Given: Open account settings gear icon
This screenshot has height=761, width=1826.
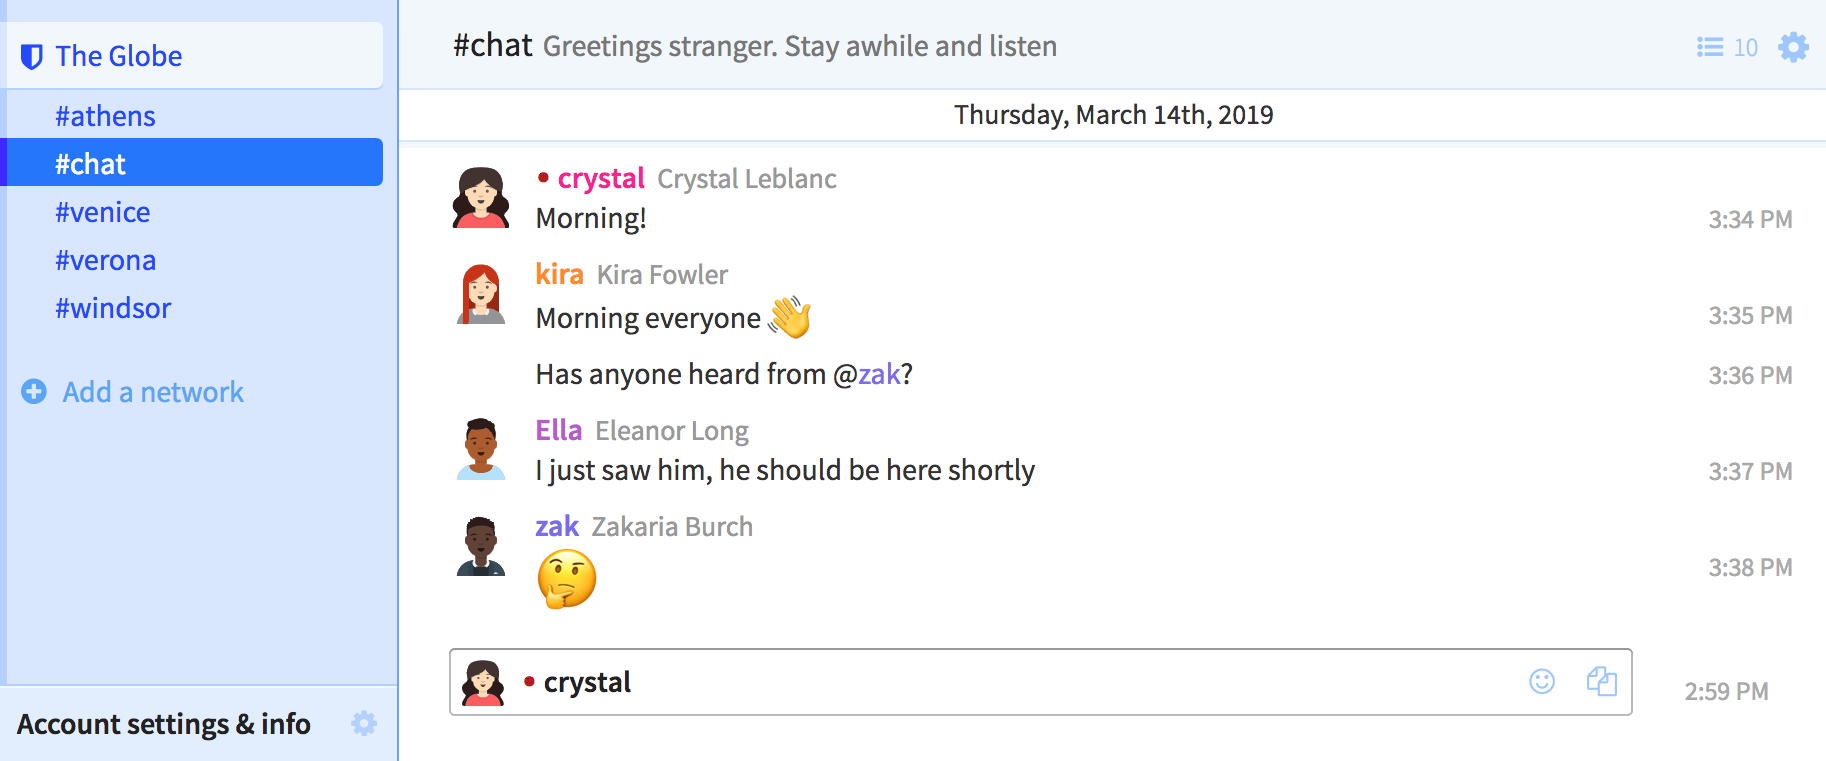Looking at the screenshot, I should (x=364, y=723).
